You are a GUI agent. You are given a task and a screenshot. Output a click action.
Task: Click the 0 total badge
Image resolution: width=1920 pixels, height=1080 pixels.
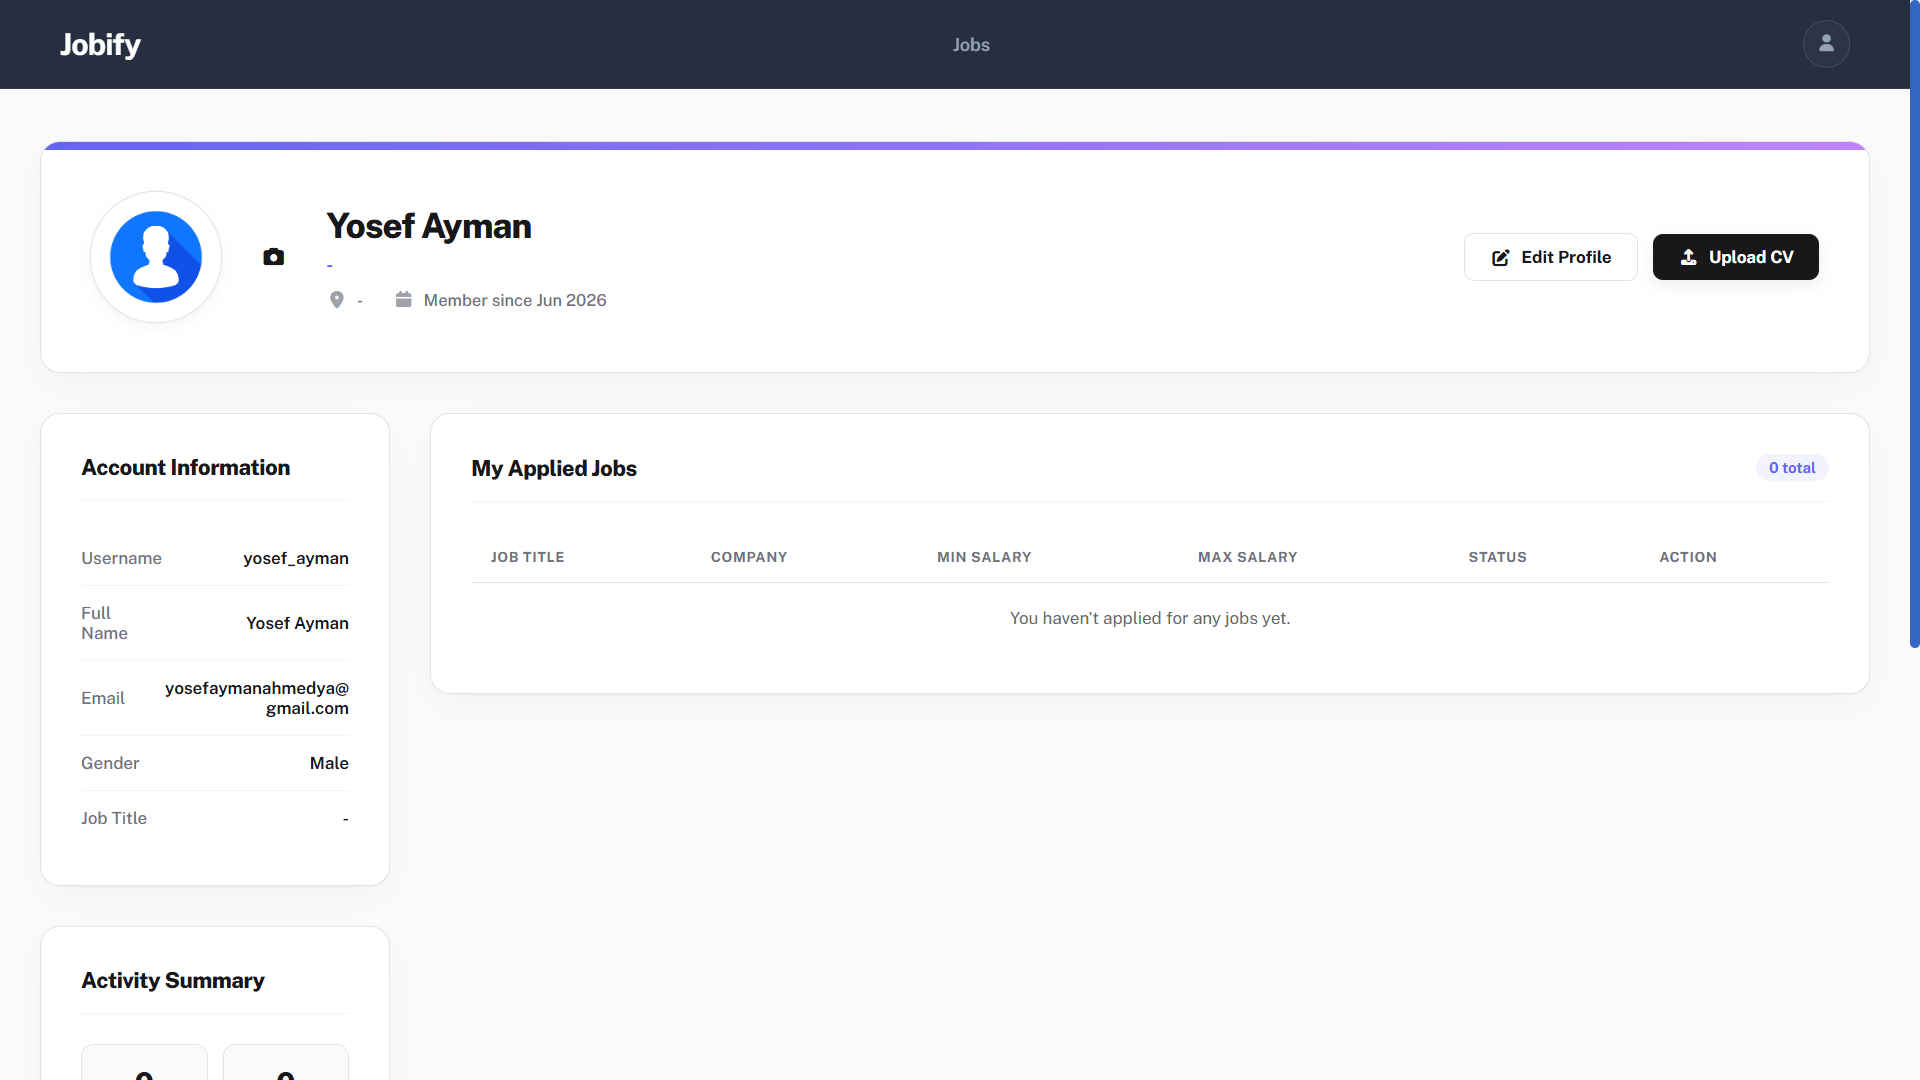[x=1792, y=468]
